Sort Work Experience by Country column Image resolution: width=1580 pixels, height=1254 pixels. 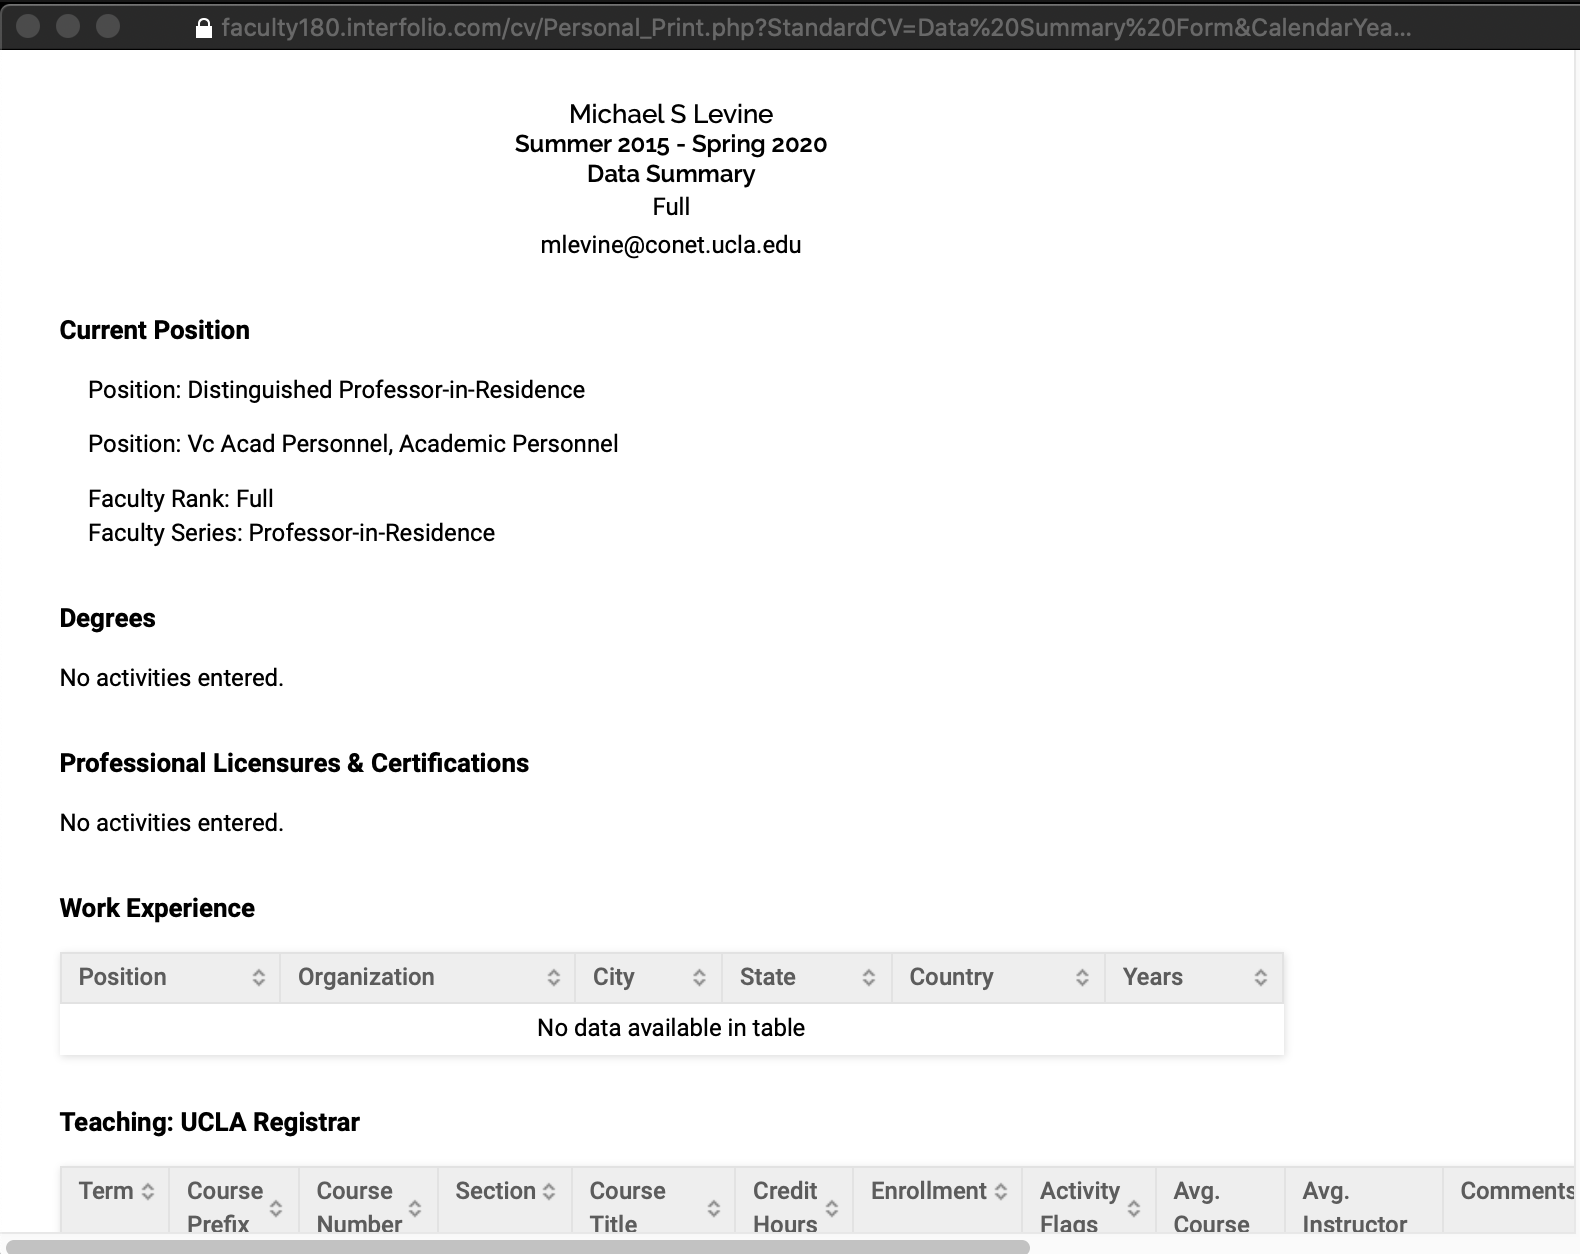pos(998,978)
